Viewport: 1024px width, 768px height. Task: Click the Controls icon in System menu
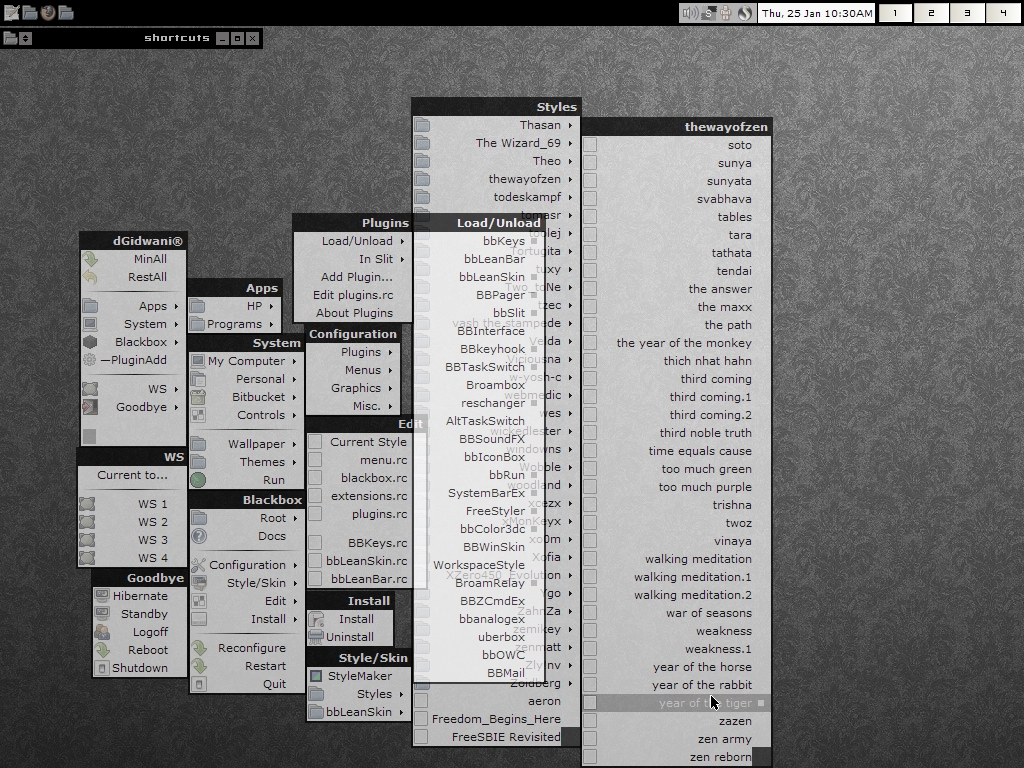[198, 415]
